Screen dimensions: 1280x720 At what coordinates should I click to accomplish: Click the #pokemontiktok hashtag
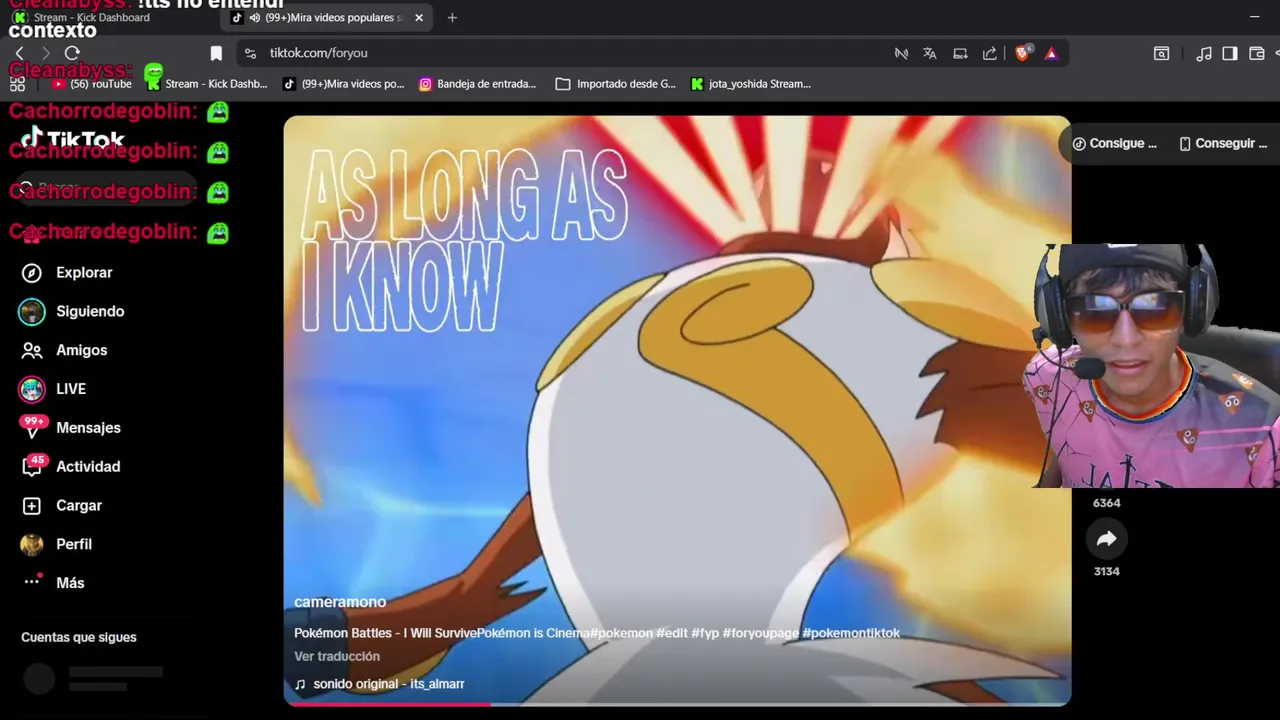coord(851,633)
